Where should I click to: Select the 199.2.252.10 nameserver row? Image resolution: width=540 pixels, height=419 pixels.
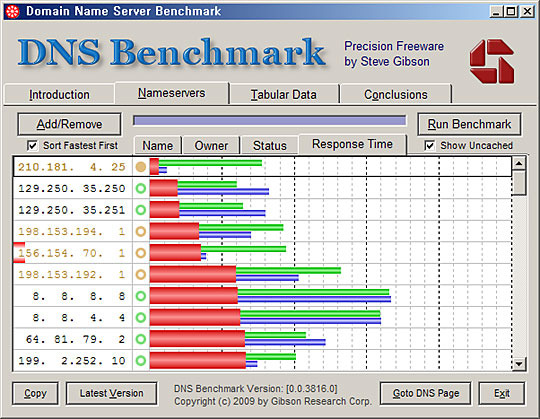(x=262, y=360)
